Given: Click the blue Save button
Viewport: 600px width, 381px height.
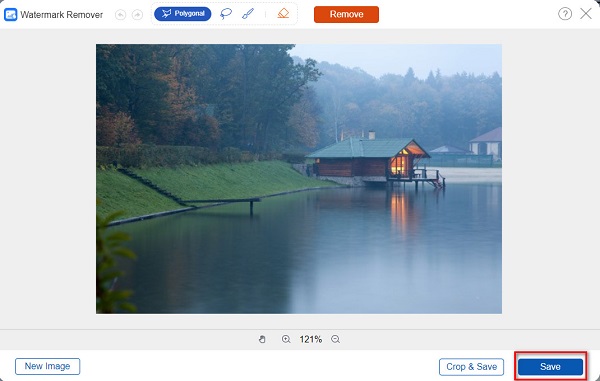Looking at the screenshot, I should point(550,367).
